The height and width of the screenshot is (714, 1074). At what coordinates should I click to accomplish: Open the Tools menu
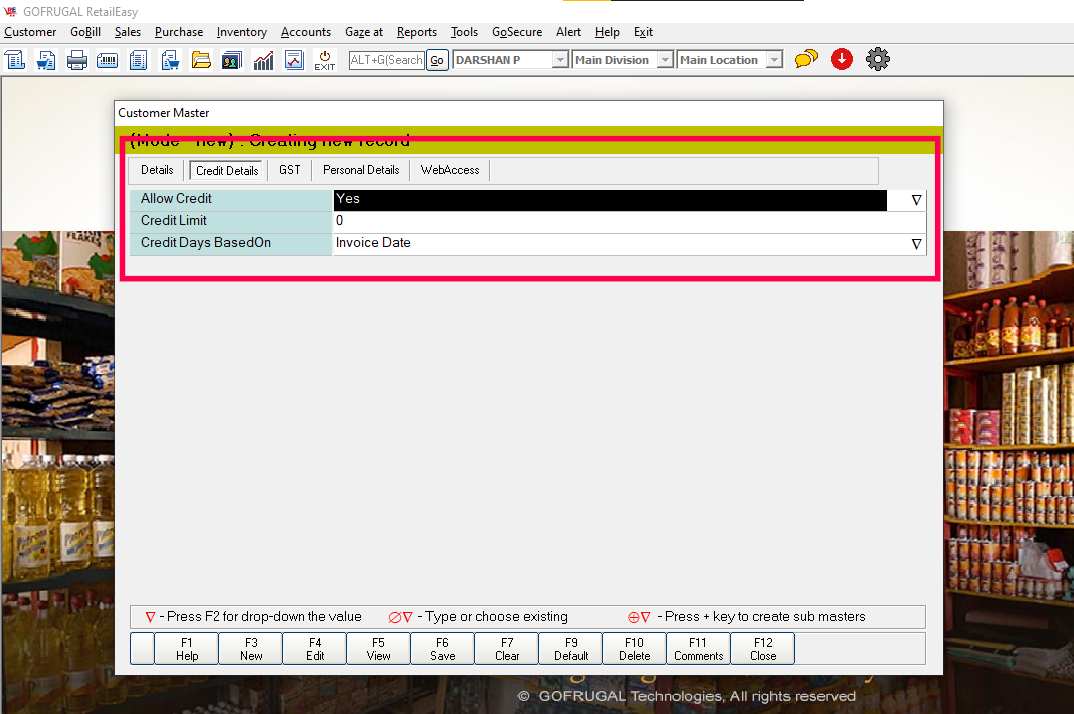[x=464, y=32]
